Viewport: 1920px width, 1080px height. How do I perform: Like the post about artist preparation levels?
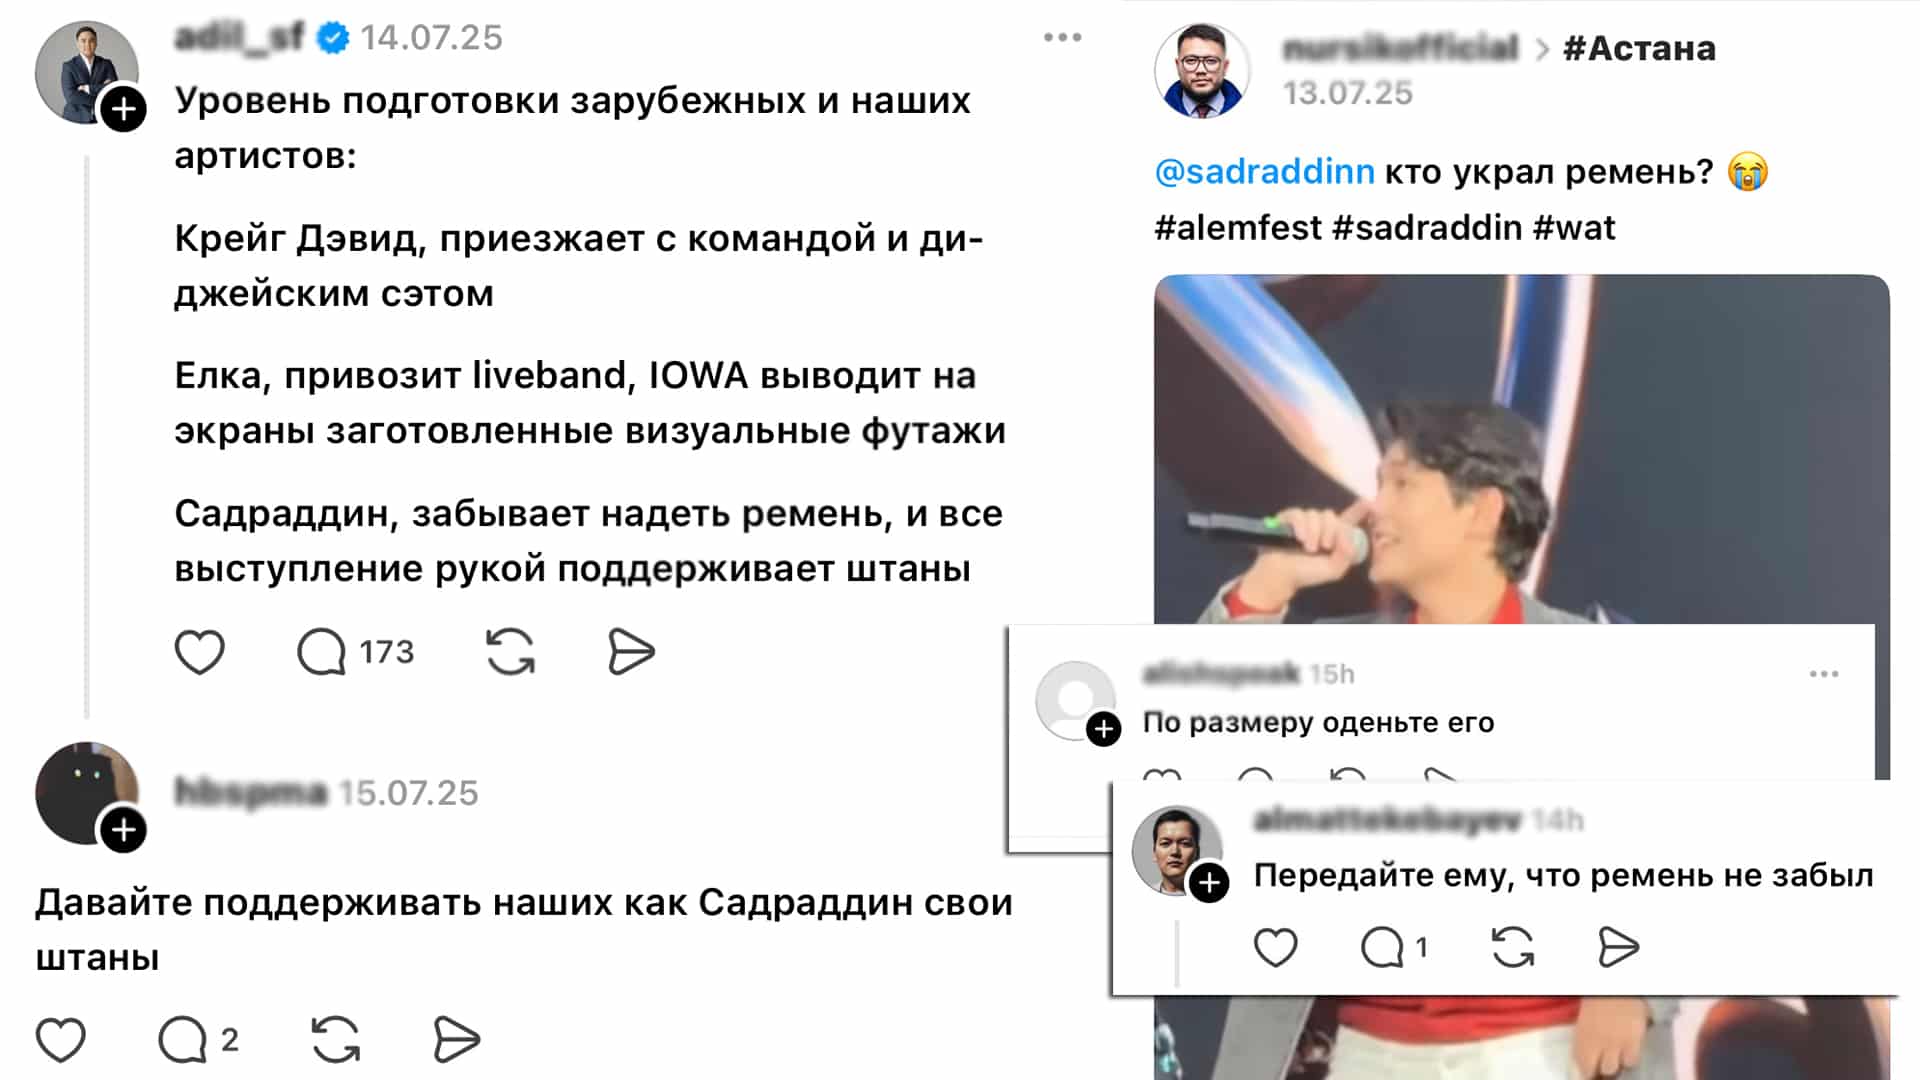[x=200, y=652]
